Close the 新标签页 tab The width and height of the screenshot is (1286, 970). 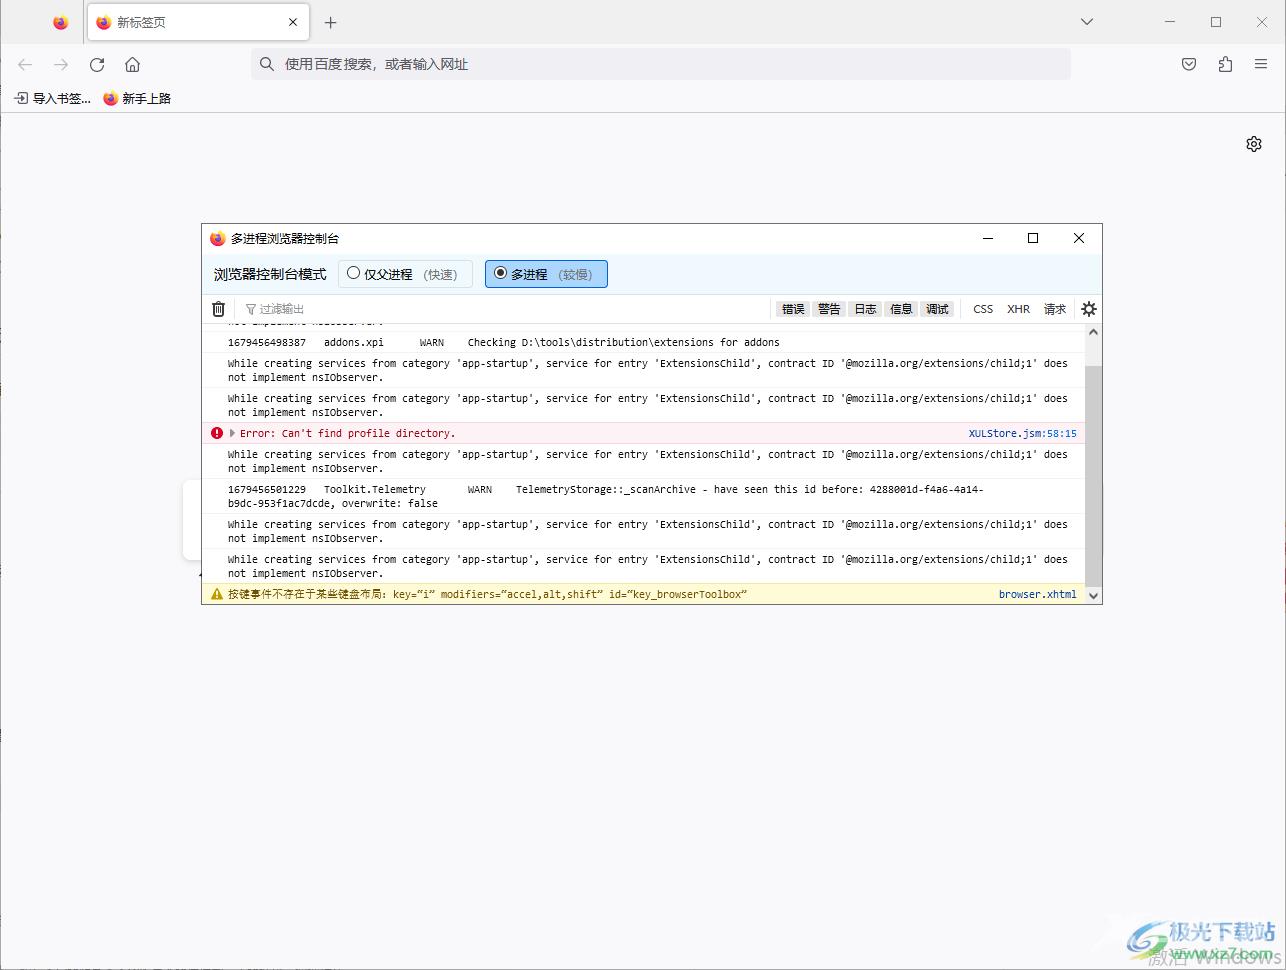pyautogui.click(x=293, y=22)
